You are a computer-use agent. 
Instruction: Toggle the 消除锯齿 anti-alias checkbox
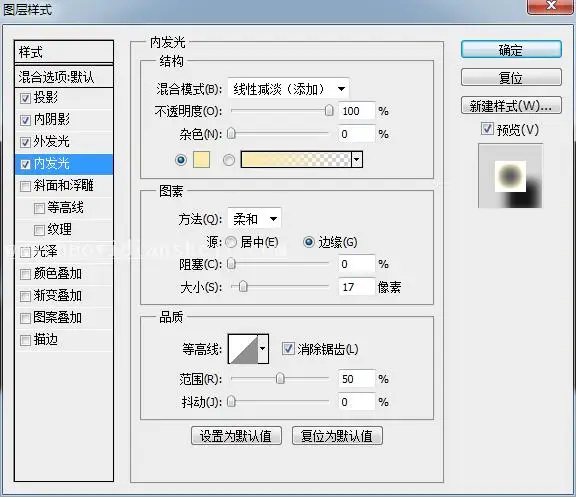click(288, 349)
